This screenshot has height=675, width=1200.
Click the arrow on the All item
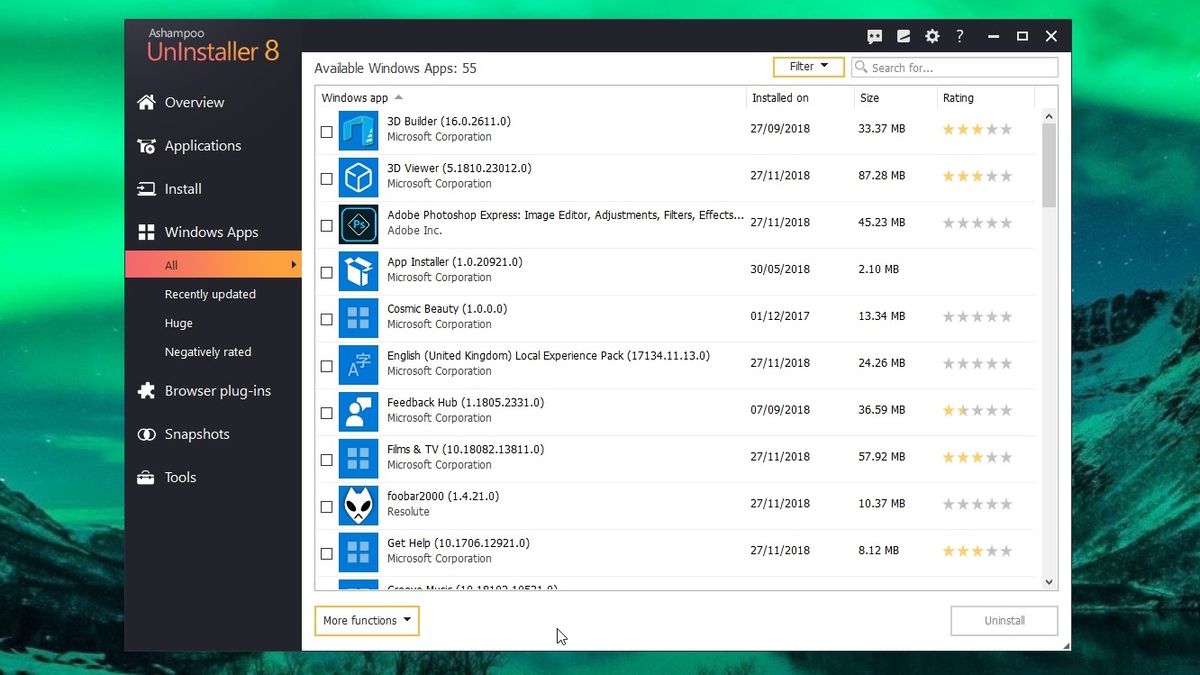[294, 265]
